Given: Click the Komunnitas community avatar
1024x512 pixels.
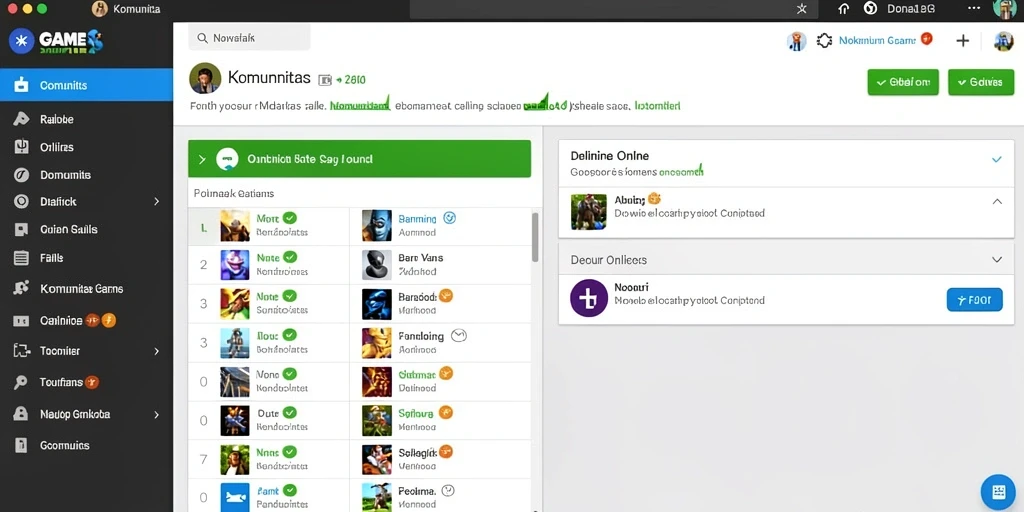Looking at the screenshot, I should point(205,78).
